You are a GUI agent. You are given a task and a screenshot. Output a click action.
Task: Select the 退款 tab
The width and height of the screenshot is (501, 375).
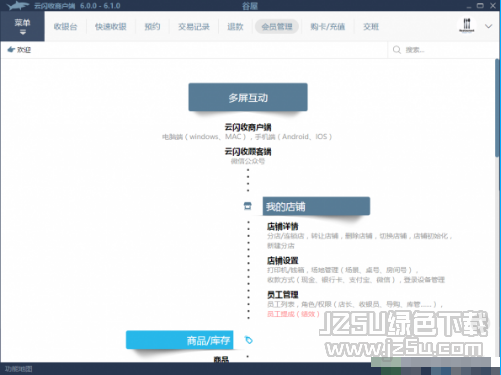tap(235, 27)
